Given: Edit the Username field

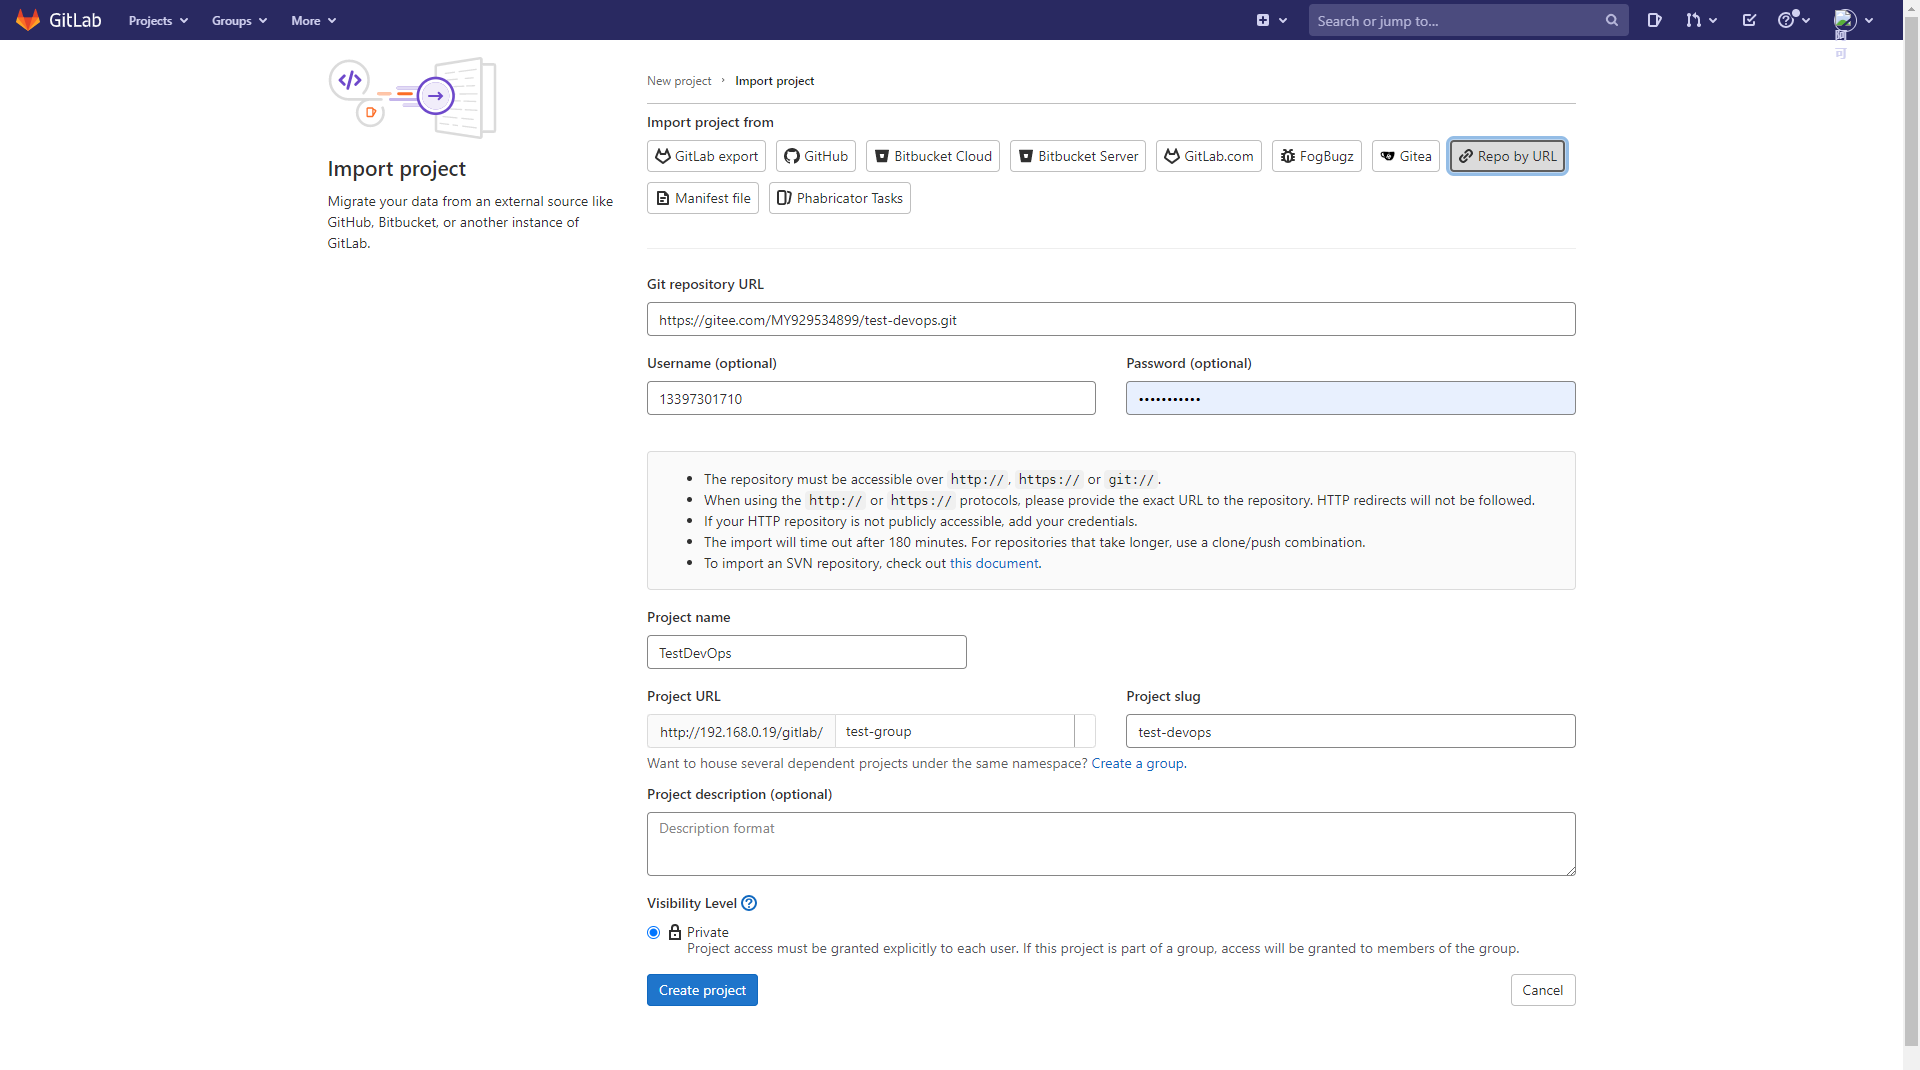Looking at the screenshot, I should click(871, 398).
